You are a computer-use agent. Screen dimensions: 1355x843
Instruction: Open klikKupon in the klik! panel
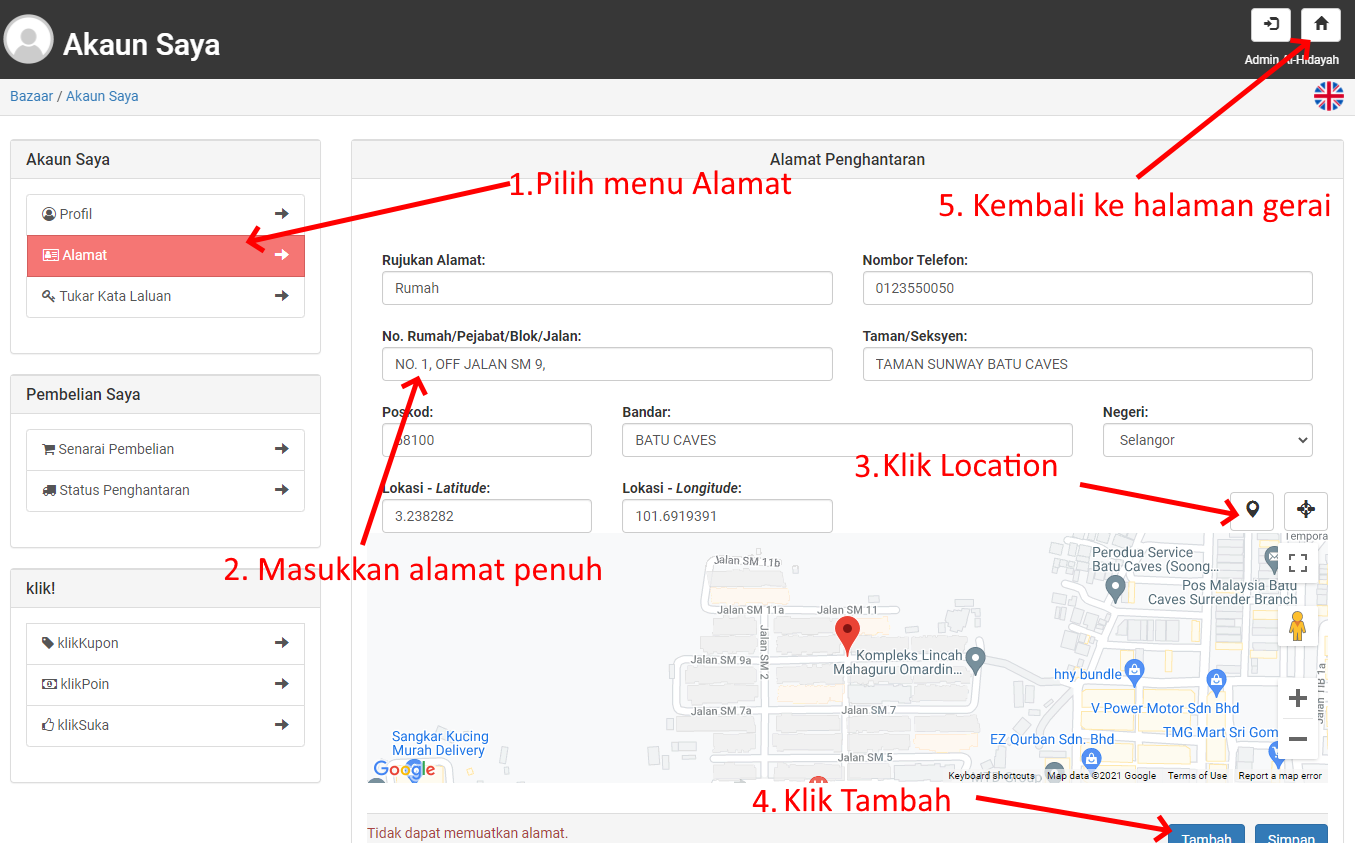pos(165,643)
